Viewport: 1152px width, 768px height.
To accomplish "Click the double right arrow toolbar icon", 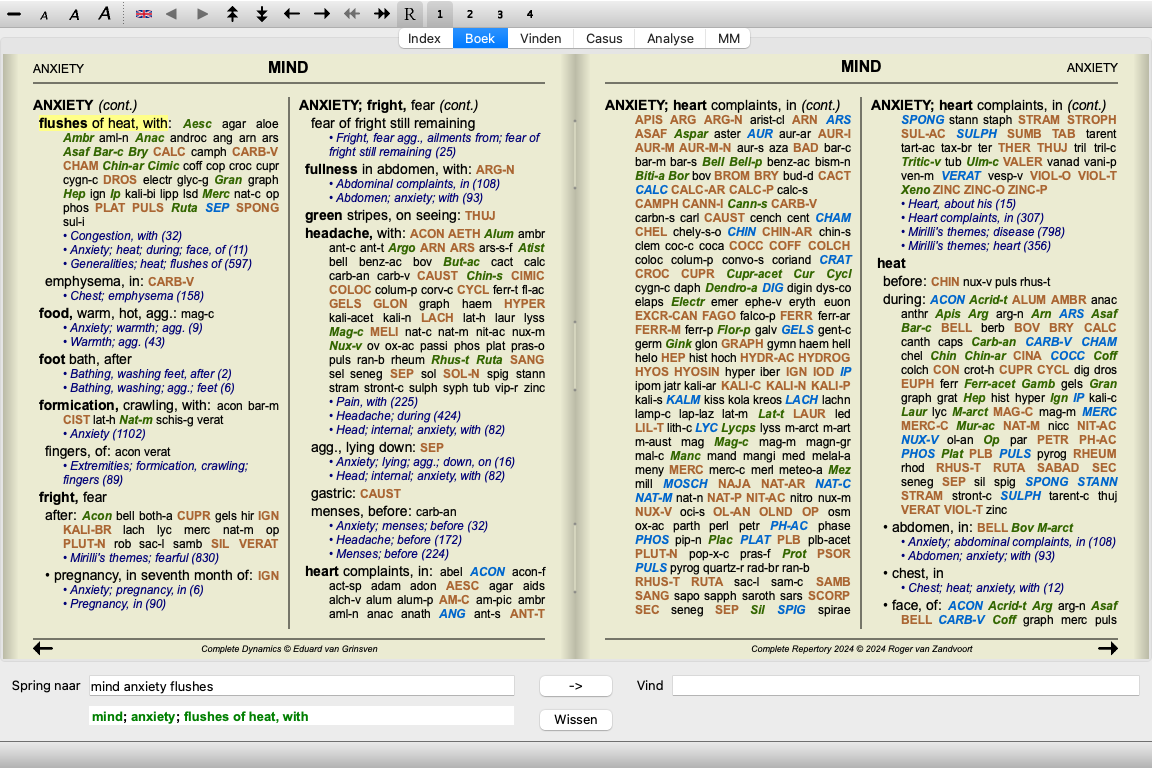I will tap(381, 14).
